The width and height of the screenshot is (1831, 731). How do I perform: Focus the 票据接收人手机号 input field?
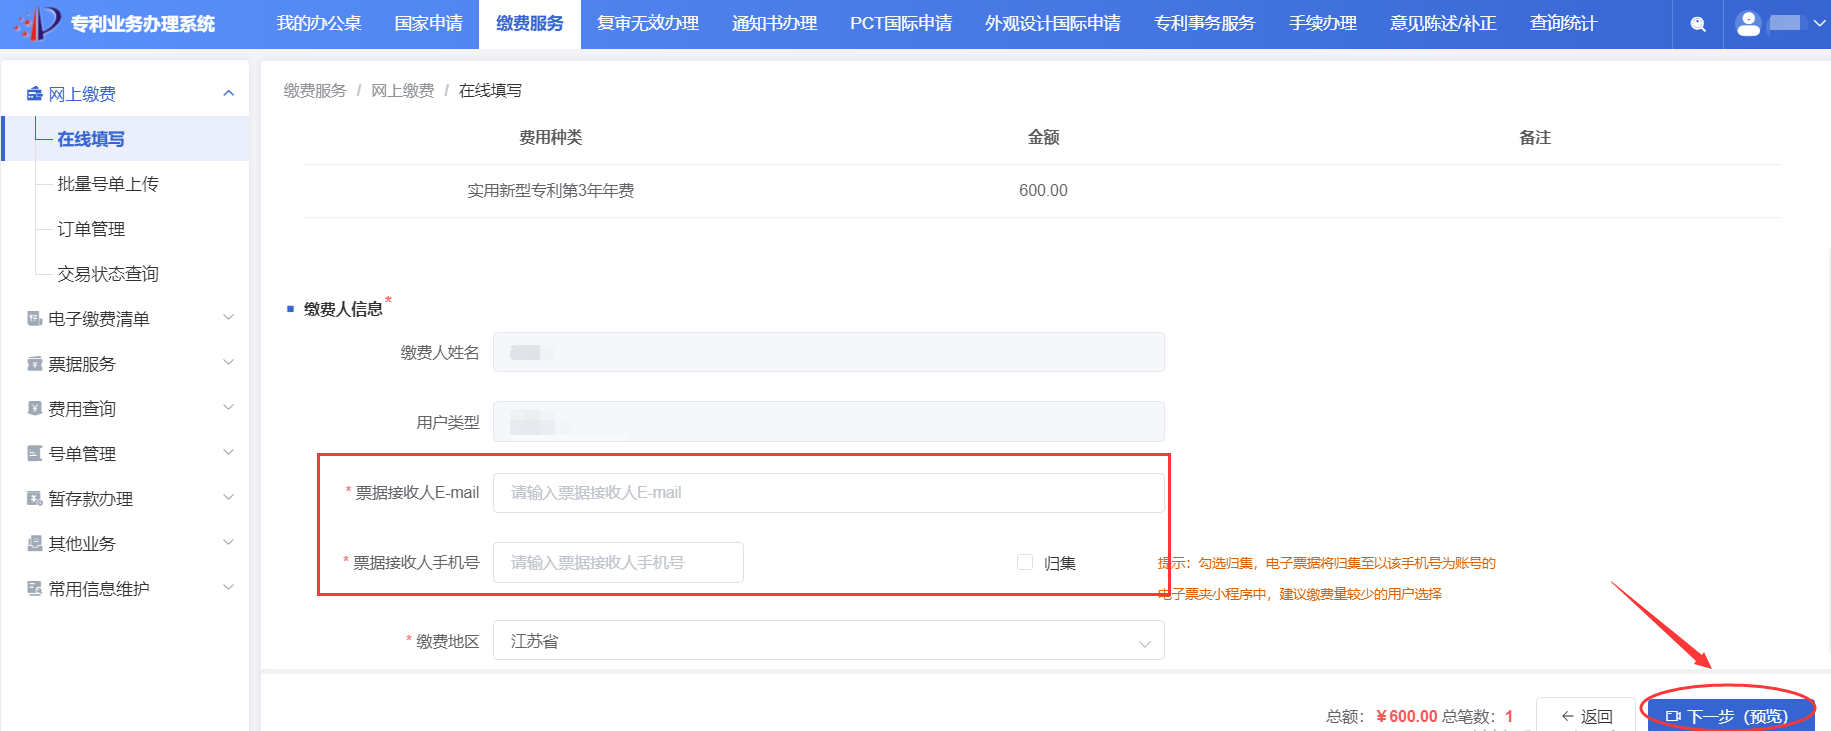[x=618, y=562]
